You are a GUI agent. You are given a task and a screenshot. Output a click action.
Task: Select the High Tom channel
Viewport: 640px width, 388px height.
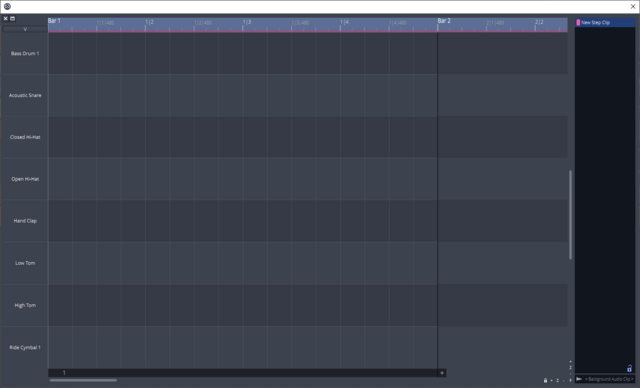click(x=25, y=305)
